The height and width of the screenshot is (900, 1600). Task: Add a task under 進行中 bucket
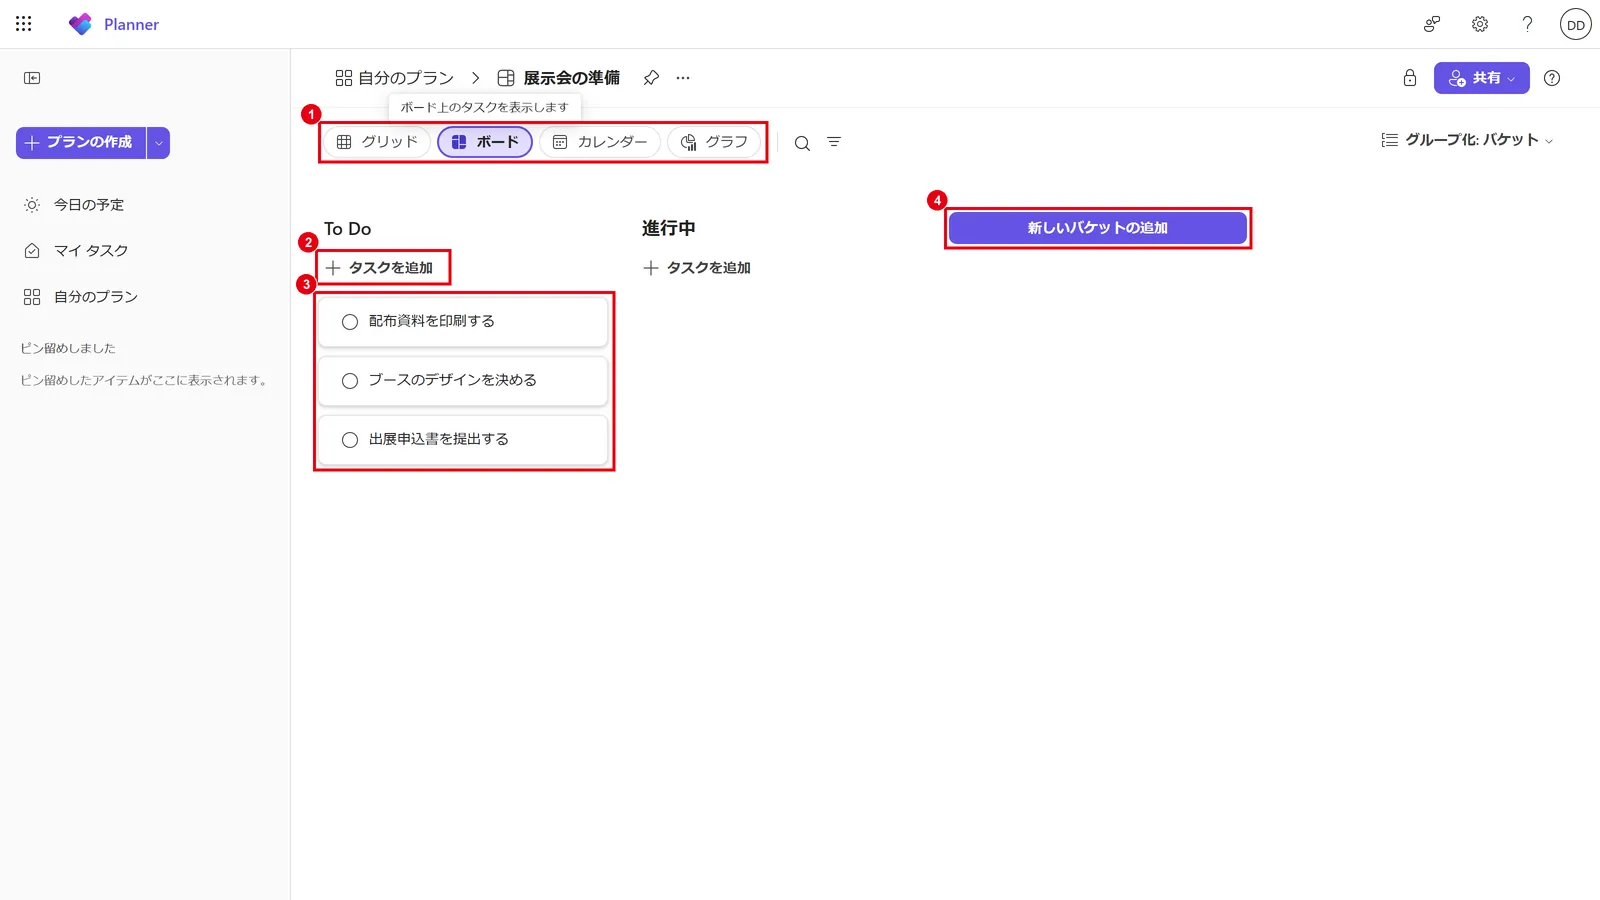[697, 268]
